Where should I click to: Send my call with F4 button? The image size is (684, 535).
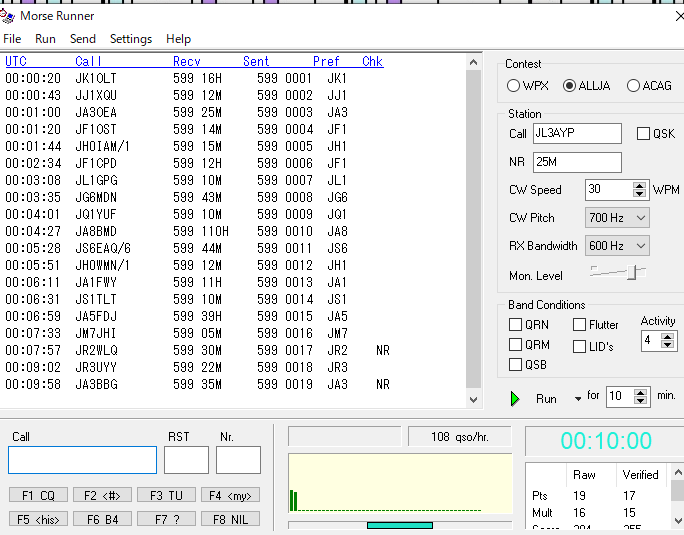230,495
